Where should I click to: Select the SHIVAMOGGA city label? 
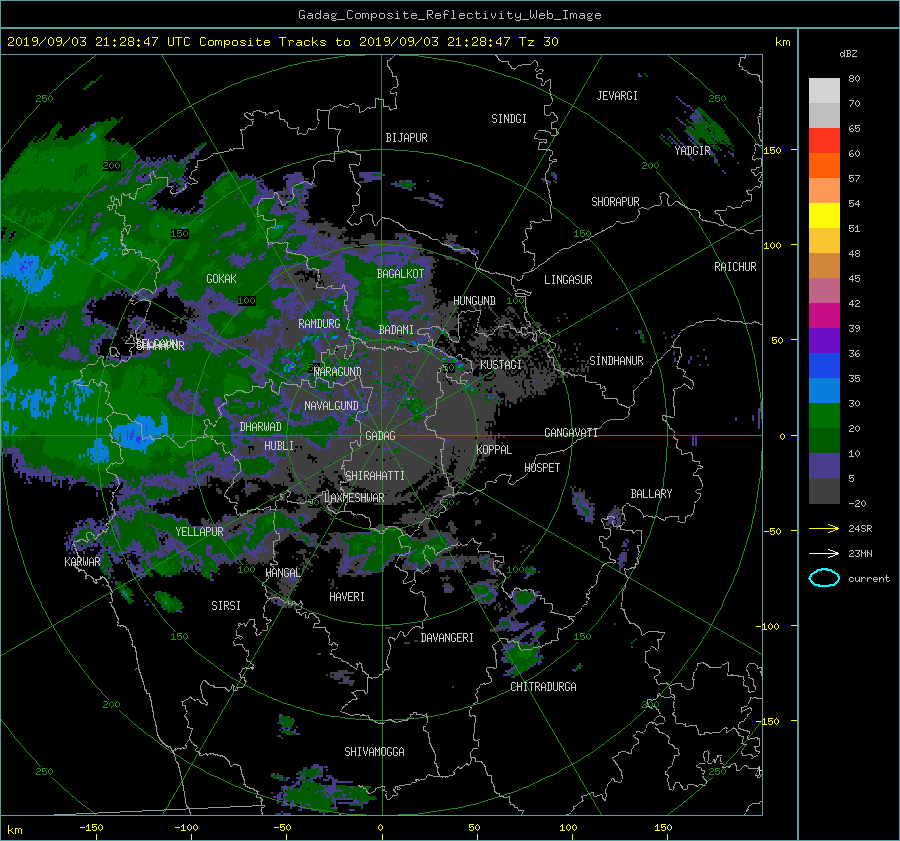(374, 751)
